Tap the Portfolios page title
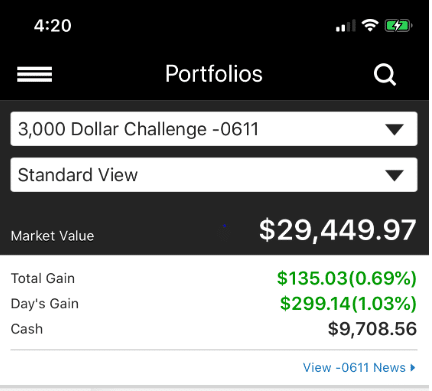 pos(214,74)
